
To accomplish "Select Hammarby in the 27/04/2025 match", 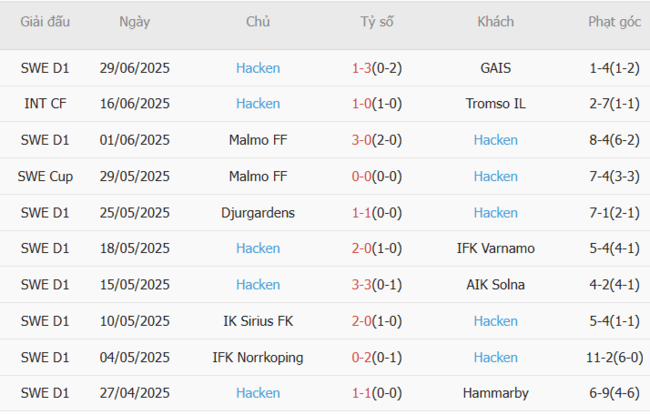I will [495, 393].
